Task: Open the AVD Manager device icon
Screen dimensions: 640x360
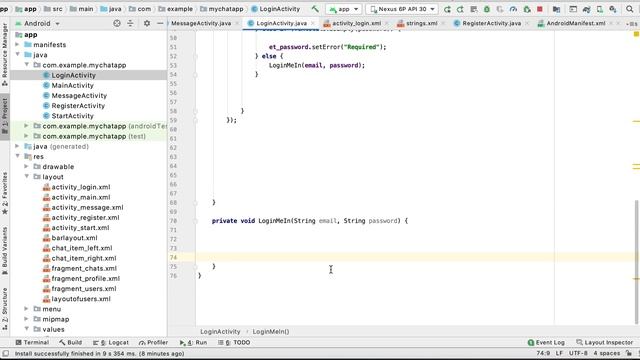Action: 599,9
